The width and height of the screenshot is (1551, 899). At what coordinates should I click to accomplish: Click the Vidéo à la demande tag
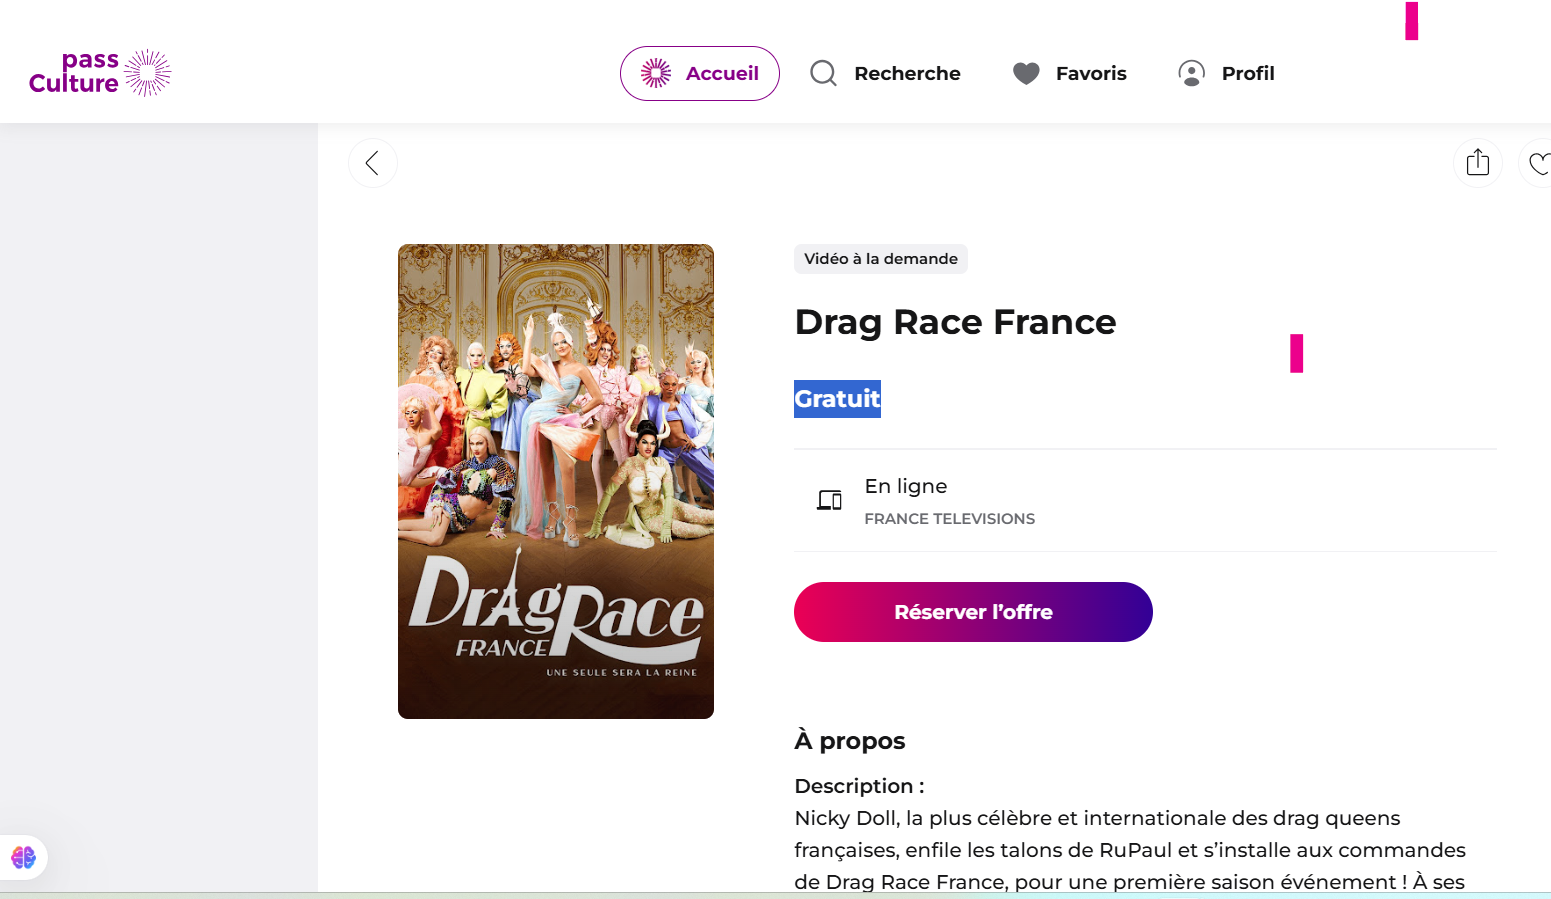[x=880, y=259]
